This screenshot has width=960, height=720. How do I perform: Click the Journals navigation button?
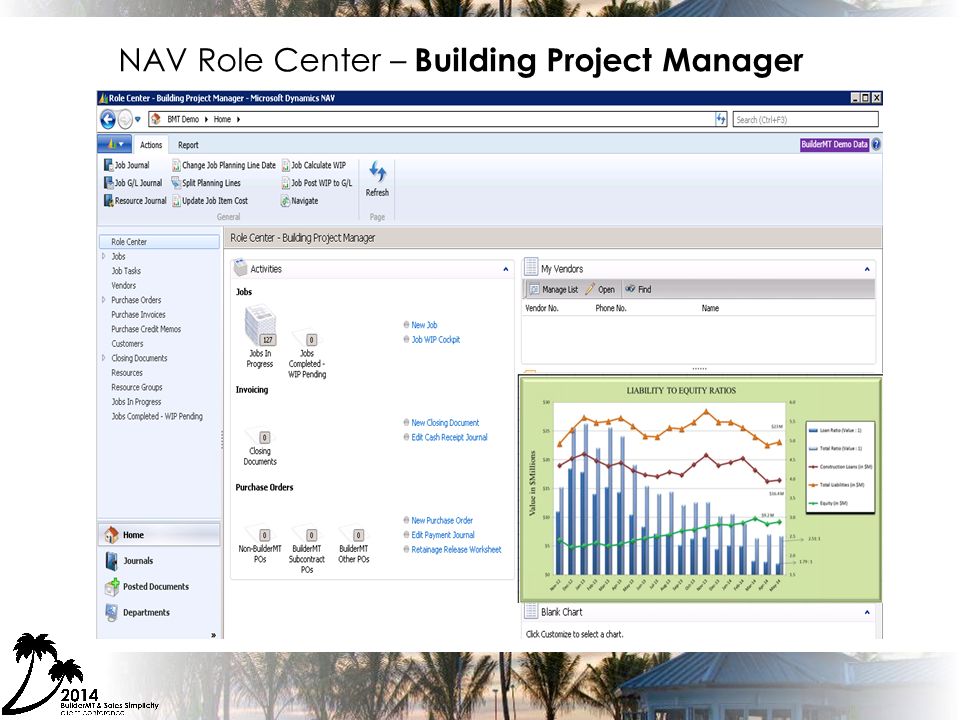click(159, 561)
